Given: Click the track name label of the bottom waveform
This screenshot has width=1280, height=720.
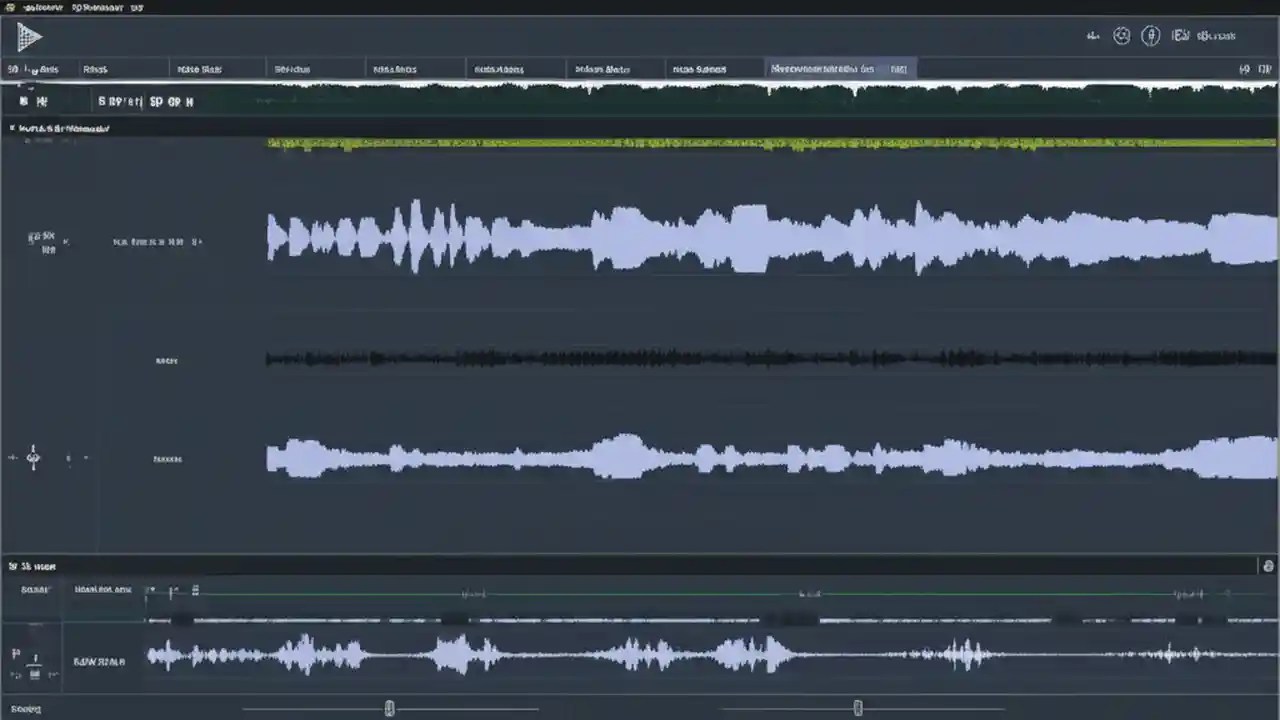Looking at the screenshot, I should click(100, 661).
